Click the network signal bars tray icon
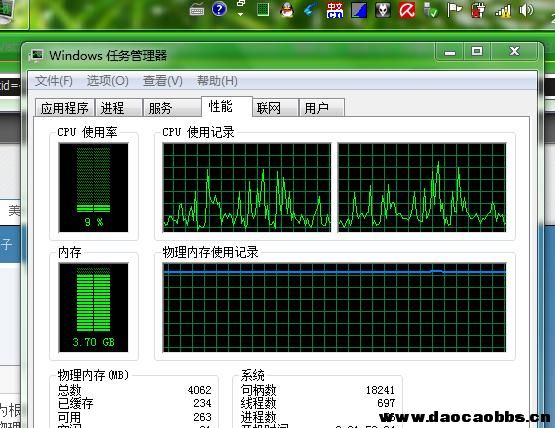Image resolution: width=555 pixels, height=428 pixels. coord(503,11)
